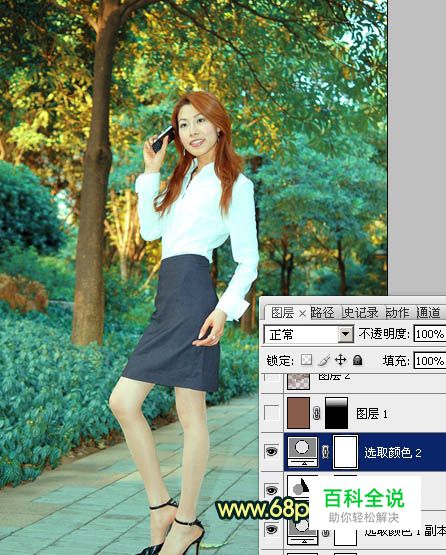Viewport: 446px width, 555px height.
Task: Lock transparent pixels icon in Layers panel
Action: 306,360
